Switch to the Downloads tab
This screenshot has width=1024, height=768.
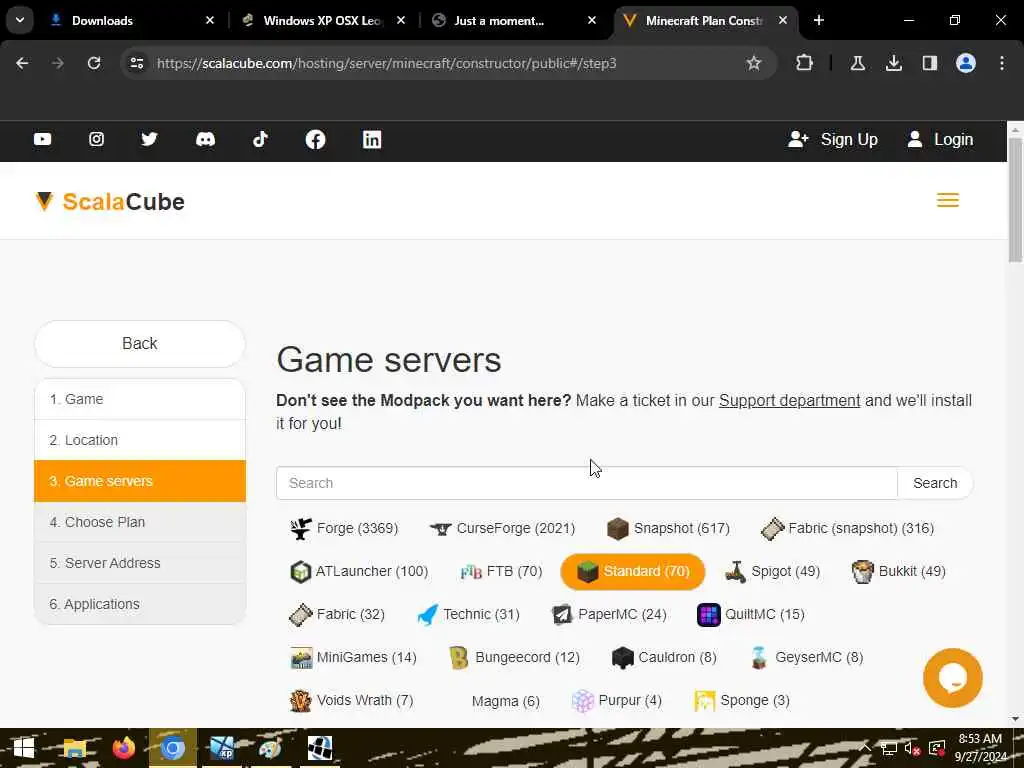pos(131,20)
